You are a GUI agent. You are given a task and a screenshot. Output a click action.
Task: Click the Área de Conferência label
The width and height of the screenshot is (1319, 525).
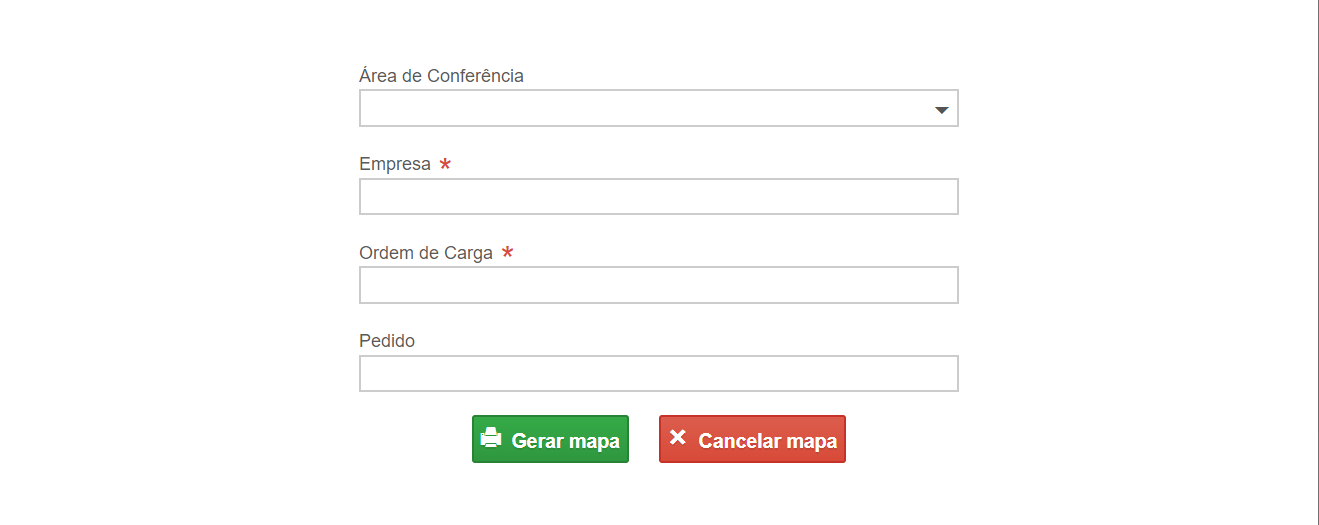(x=441, y=76)
